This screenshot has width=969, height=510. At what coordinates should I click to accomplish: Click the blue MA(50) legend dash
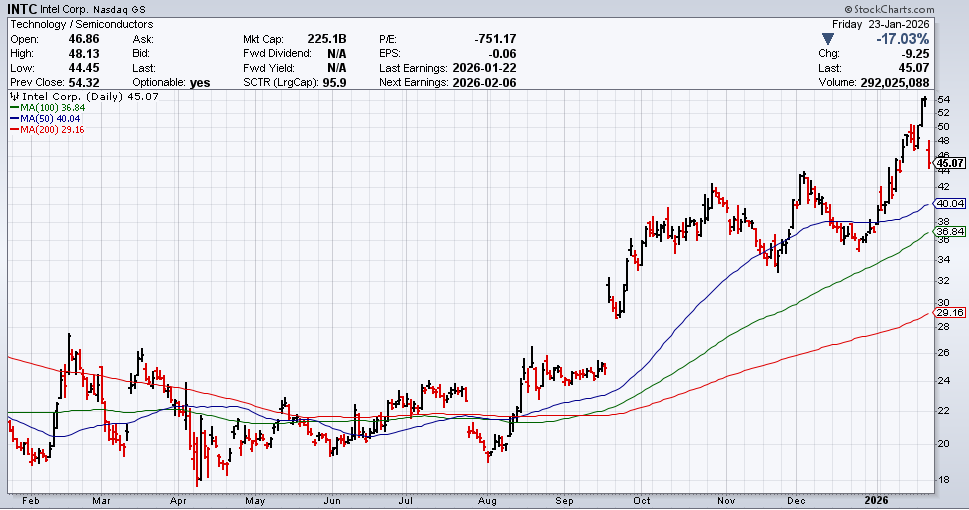click(x=13, y=118)
